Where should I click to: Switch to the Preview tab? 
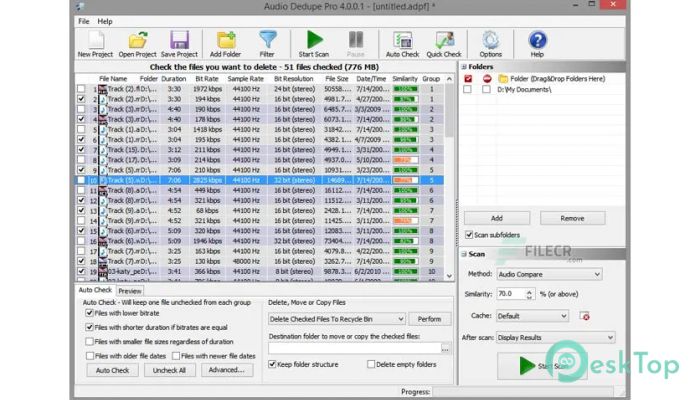(x=130, y=291)
